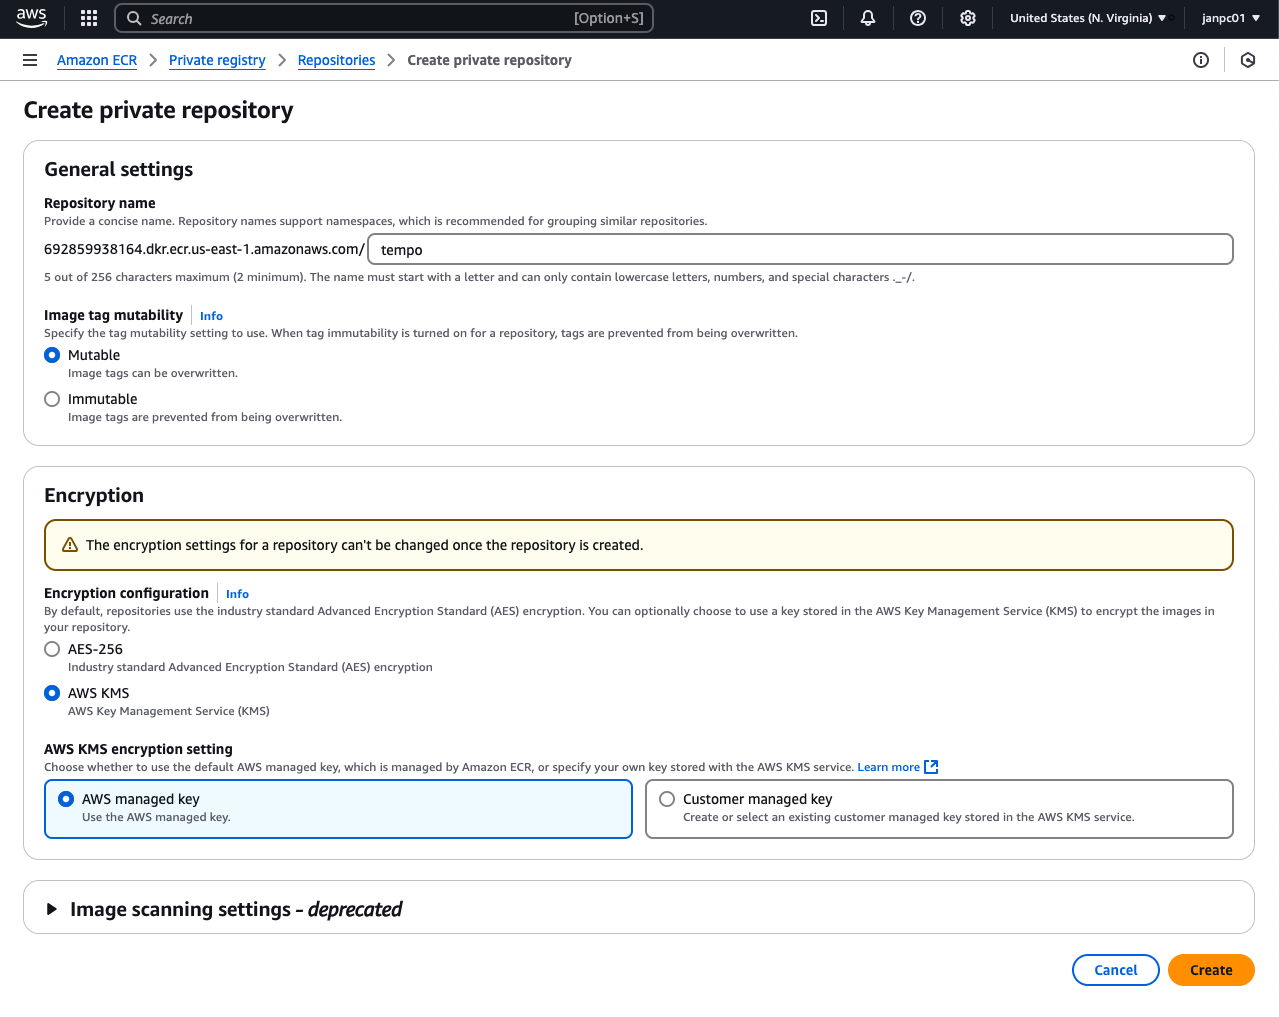This screenshot has height=1017, width=1279.
Task: Open the notifications bell
Action: tap(868, 18)
